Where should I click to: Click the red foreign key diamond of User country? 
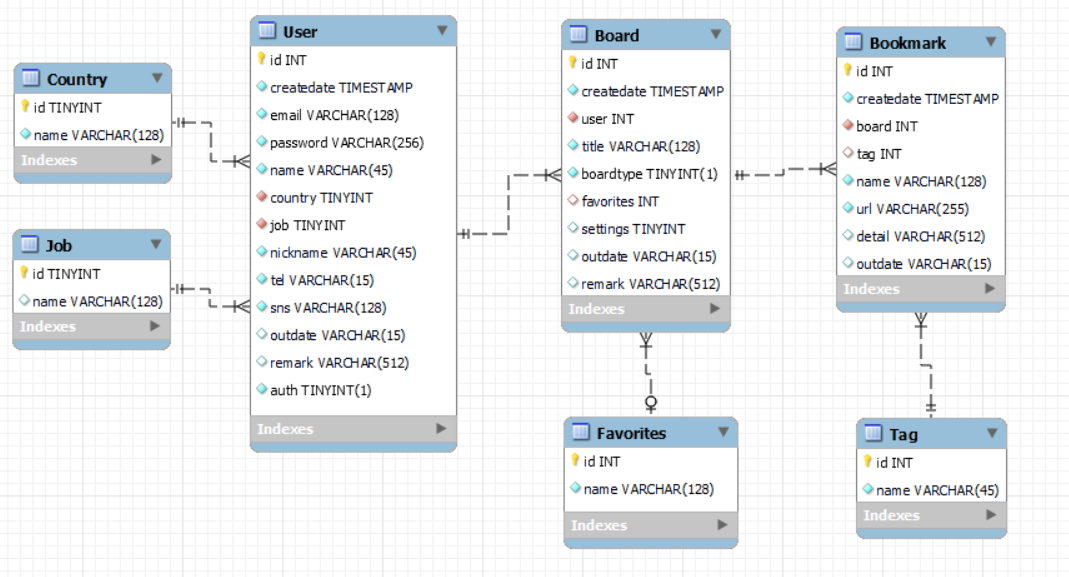coord(262,196)
